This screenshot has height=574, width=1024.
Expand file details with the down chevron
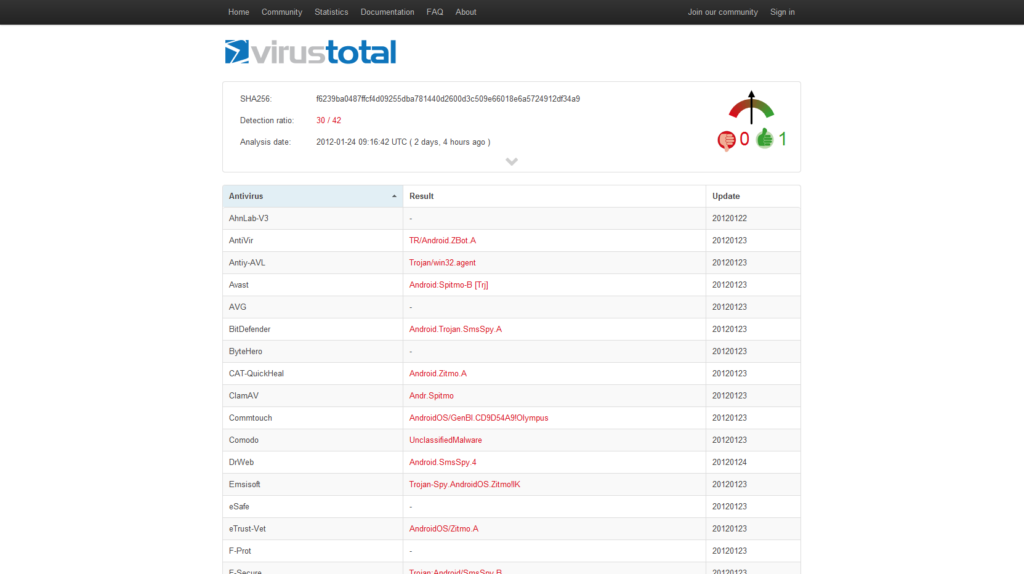pyautogui.click(x=511, y=162)
